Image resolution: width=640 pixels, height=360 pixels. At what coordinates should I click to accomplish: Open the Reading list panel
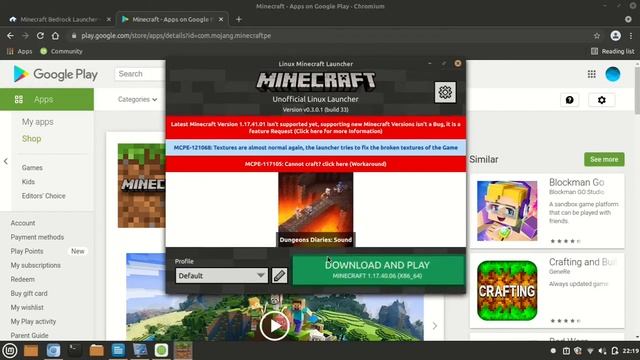(613, 51)
